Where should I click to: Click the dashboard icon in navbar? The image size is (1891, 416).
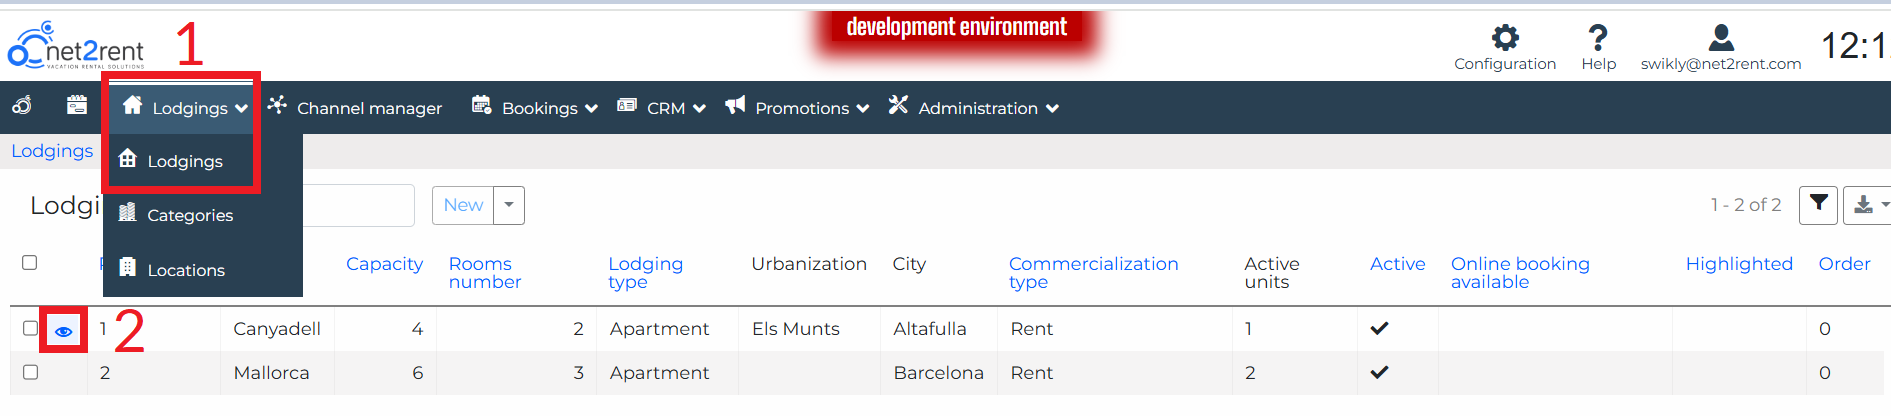(22, 106)
